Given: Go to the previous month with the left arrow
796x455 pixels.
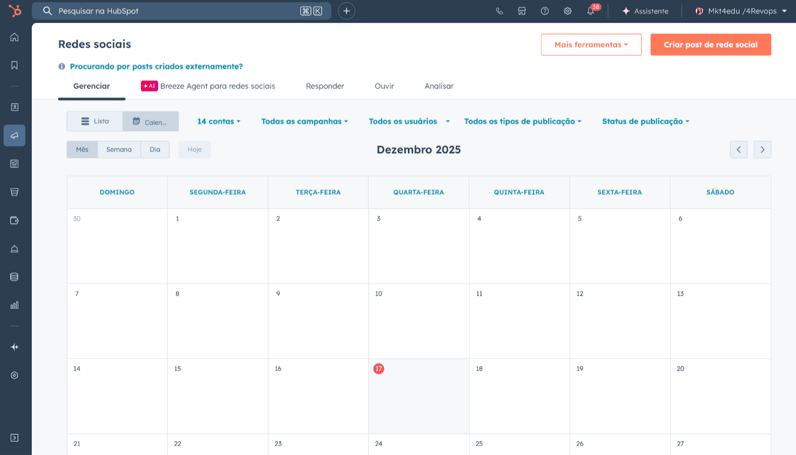Looking at the screenshot, I should 739,149.
